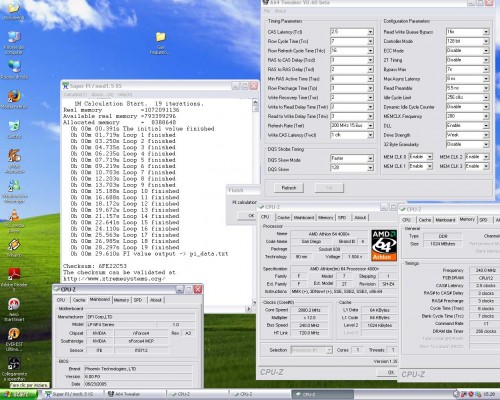
Task: Switch to Super PI taskbar button
Action: (x=72, y=394)
